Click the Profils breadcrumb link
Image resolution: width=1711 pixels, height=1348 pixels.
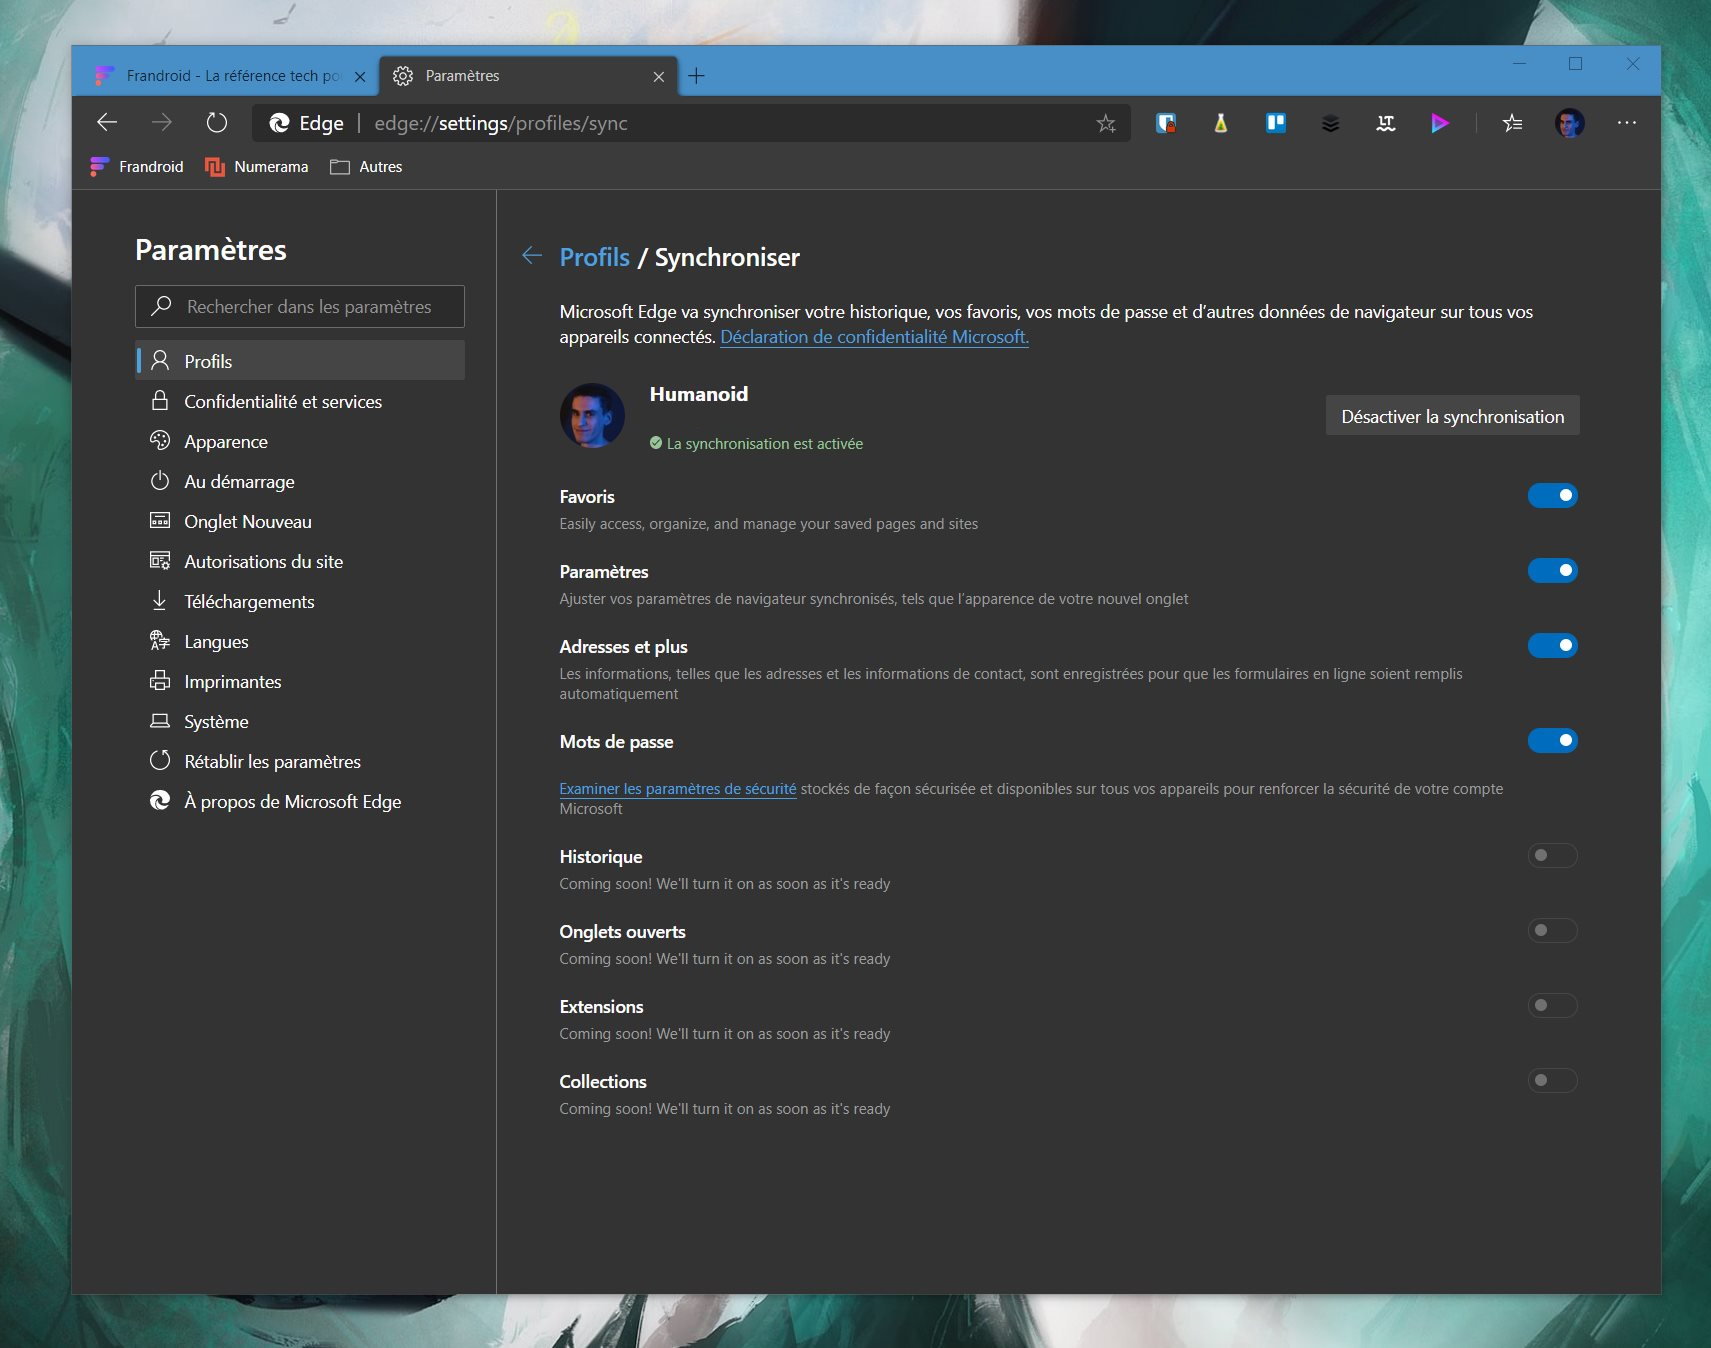click(594, 257)
